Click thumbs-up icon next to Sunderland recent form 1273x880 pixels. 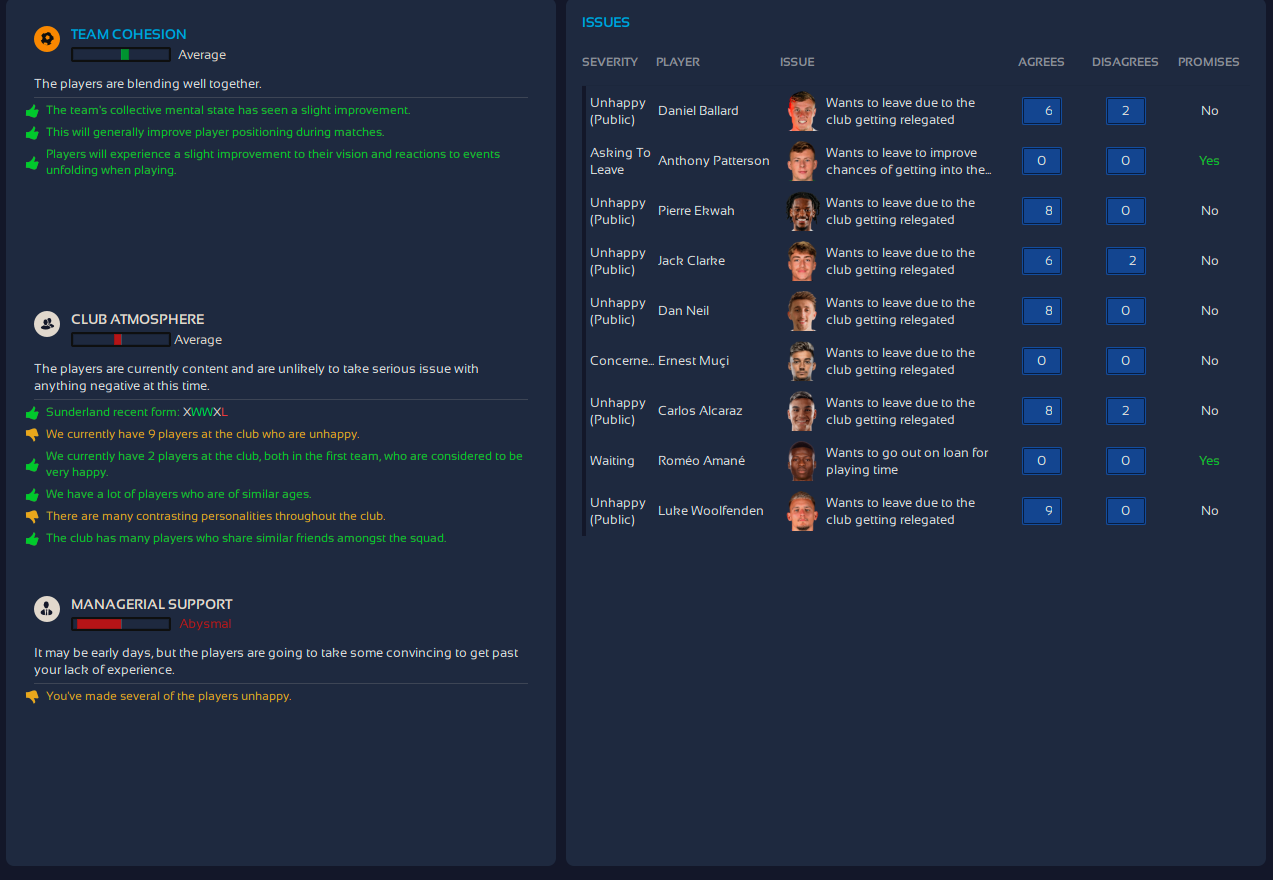[32, 412]
